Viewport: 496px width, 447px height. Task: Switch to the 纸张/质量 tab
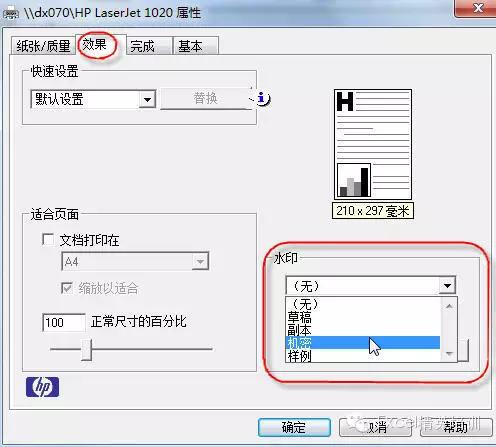click(x=43, y=46)
